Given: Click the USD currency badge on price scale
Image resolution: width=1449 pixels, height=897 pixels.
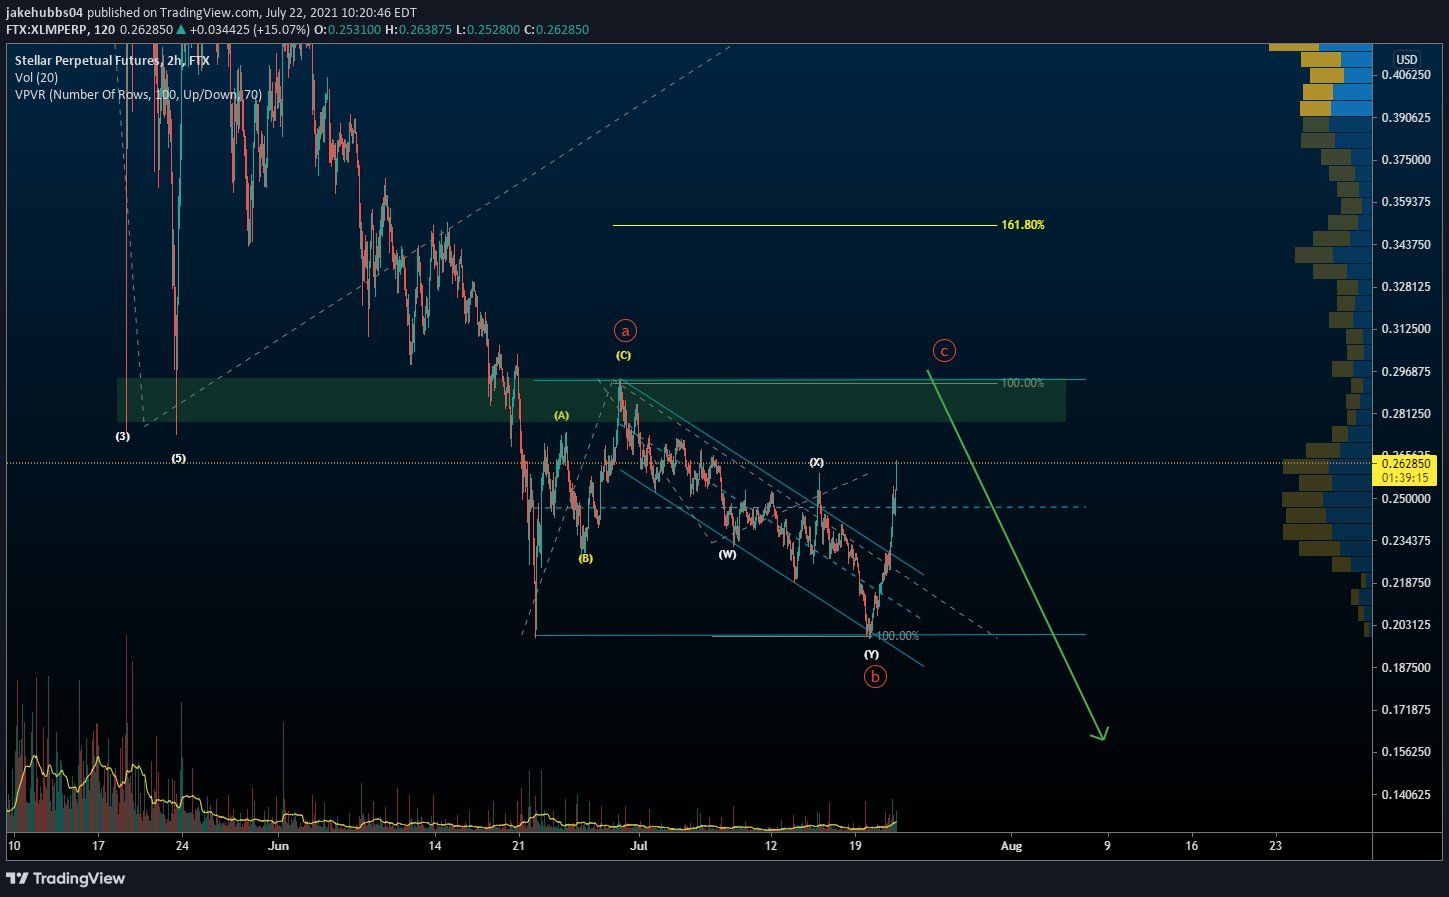Looking at the screenshot, I should [1405, 60].
